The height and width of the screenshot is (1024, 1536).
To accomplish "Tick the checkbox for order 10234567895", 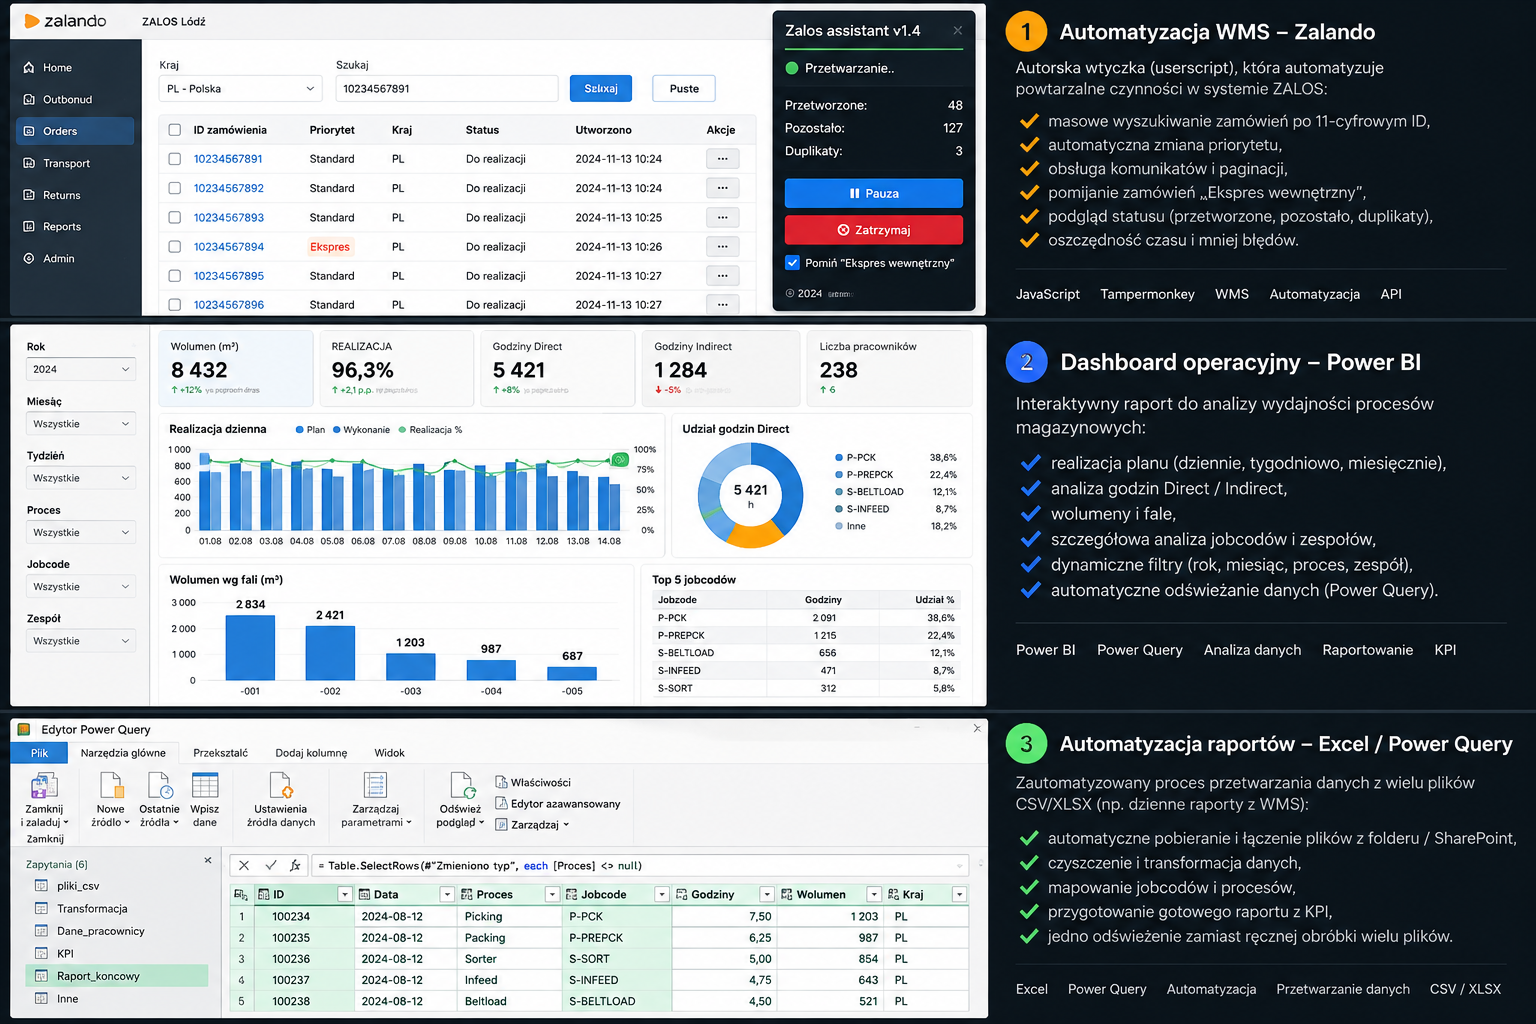I will pyautogui.click(x=175, y=276).
